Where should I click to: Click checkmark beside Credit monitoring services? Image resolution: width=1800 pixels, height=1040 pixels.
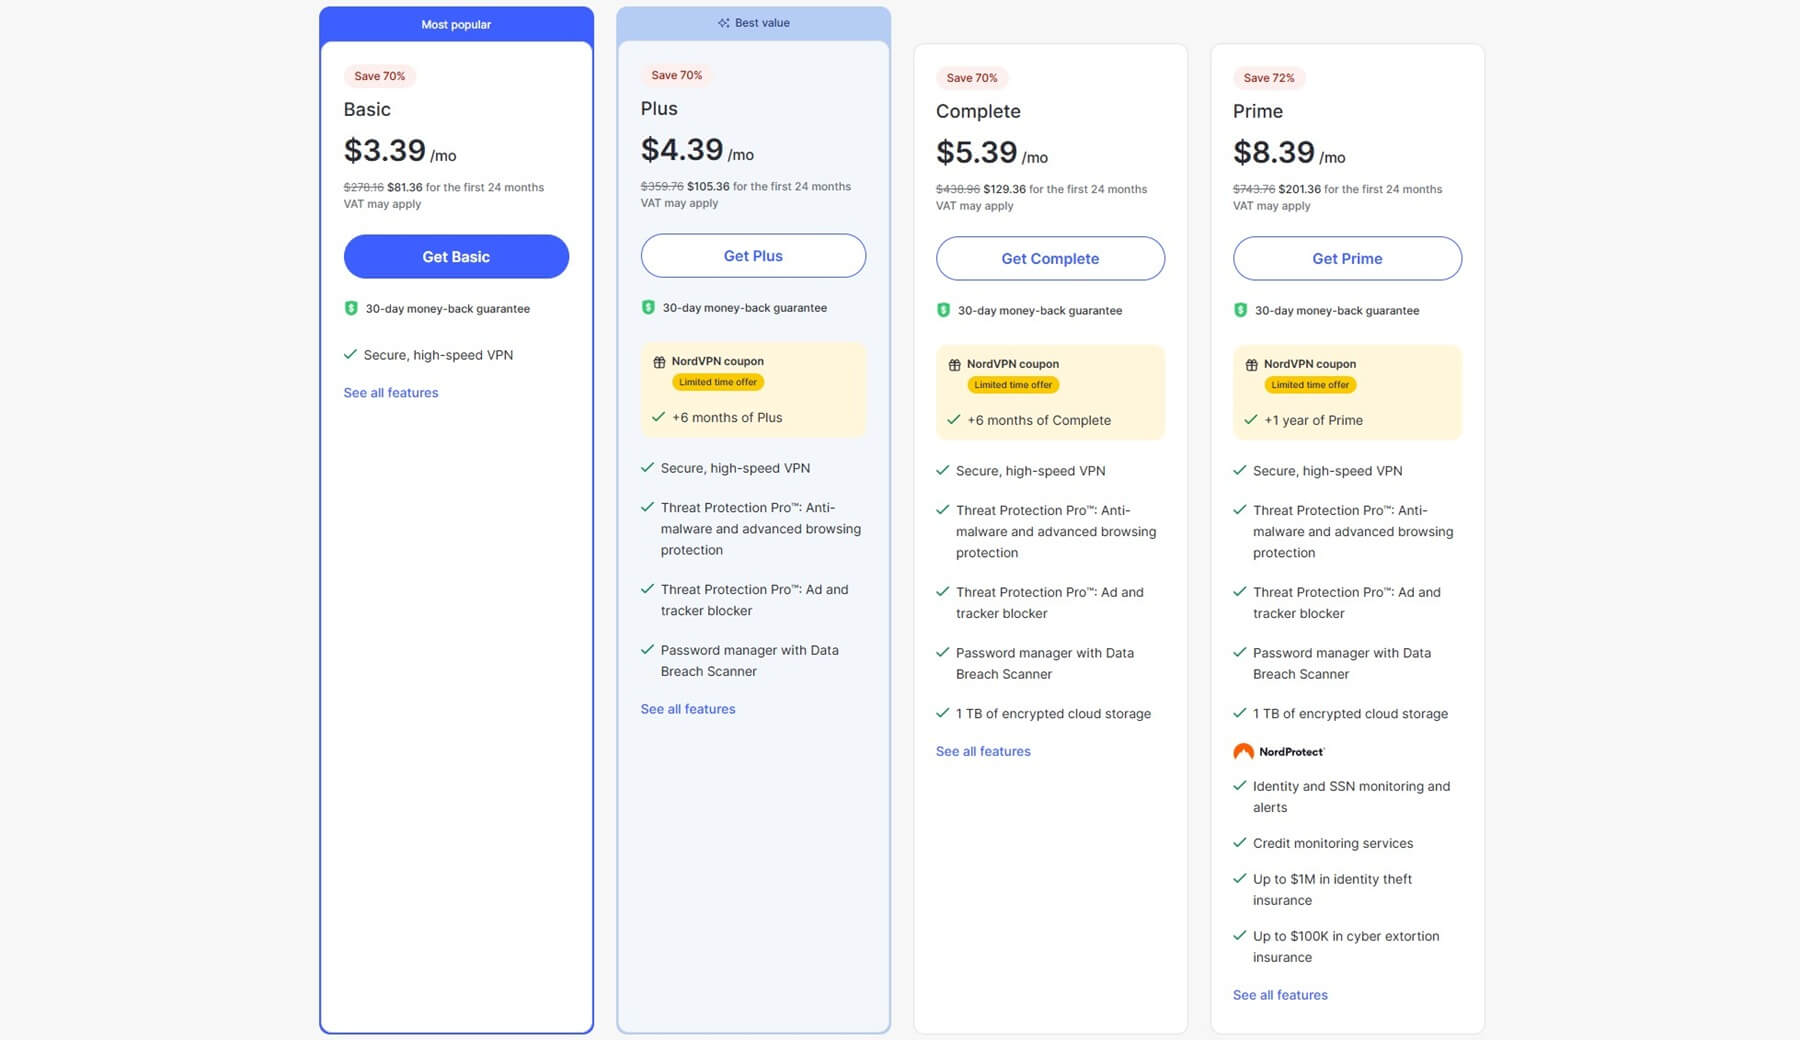pos(1239,843)
